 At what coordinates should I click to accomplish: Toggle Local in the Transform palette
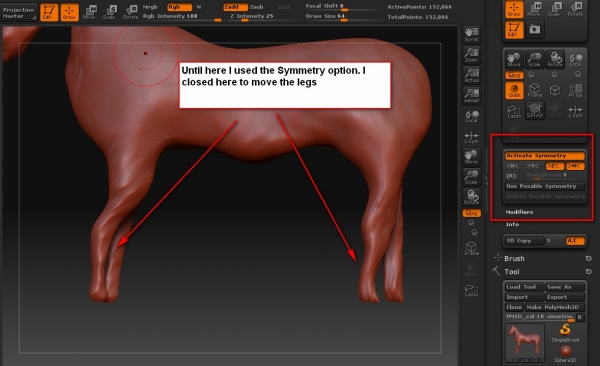point(575,59)
